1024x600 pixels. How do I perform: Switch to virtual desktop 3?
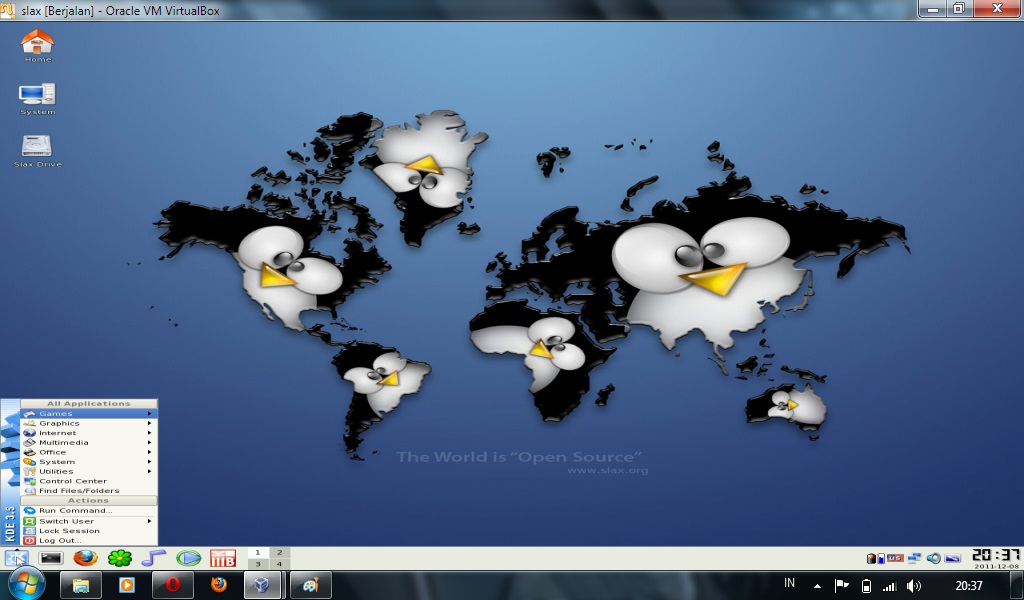(257, 563)
